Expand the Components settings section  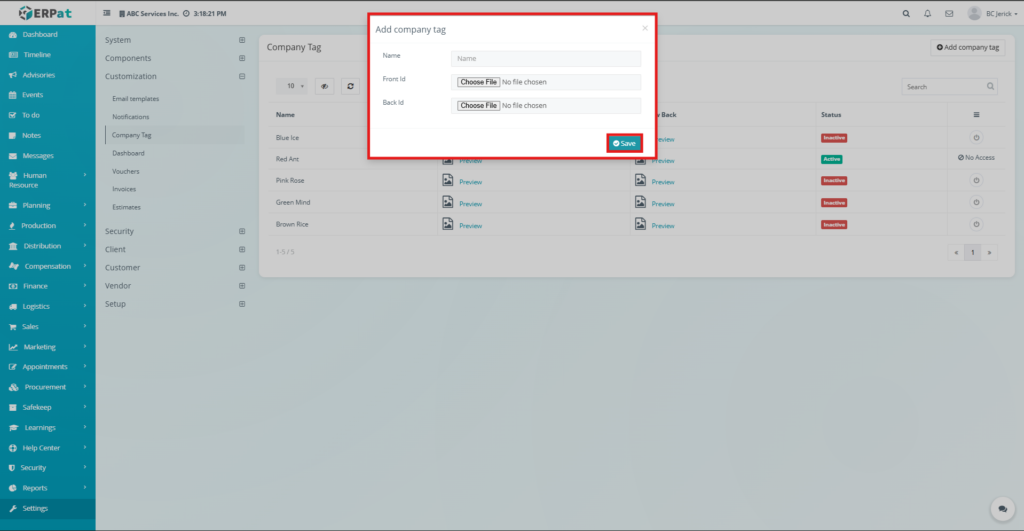point(242,58)
